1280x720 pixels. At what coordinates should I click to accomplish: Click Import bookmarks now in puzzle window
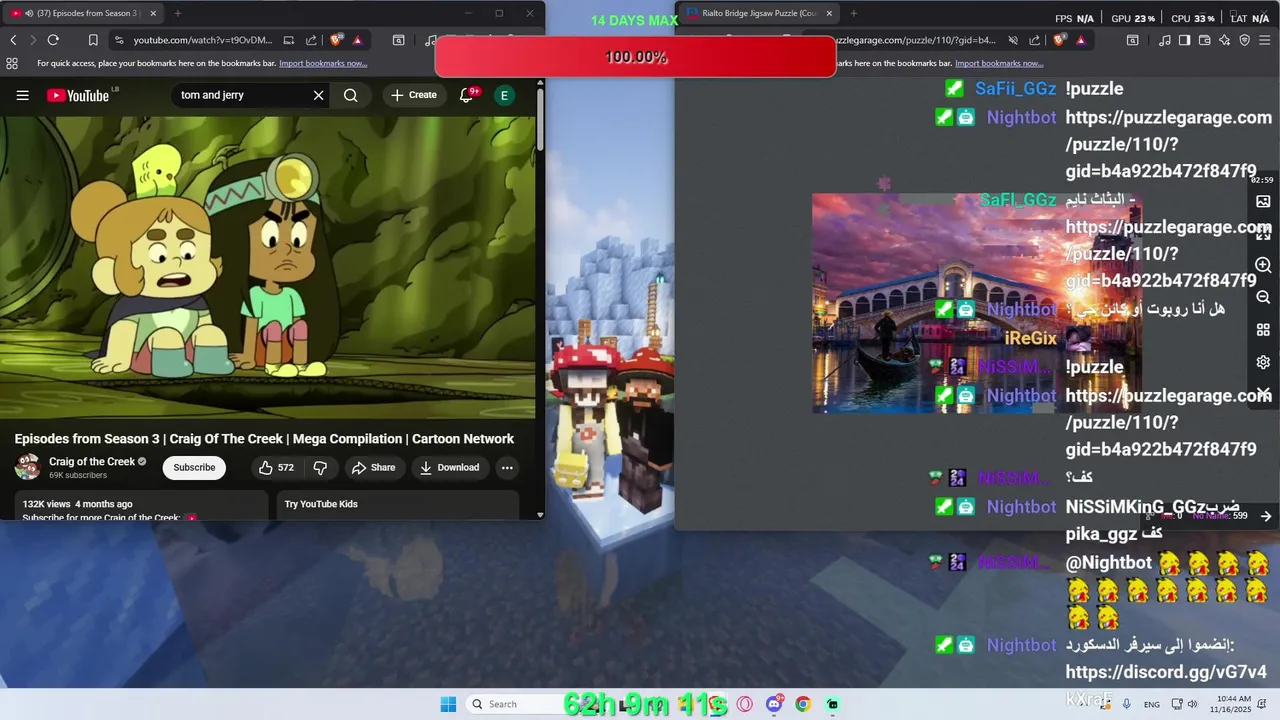[x=999, y=63]
